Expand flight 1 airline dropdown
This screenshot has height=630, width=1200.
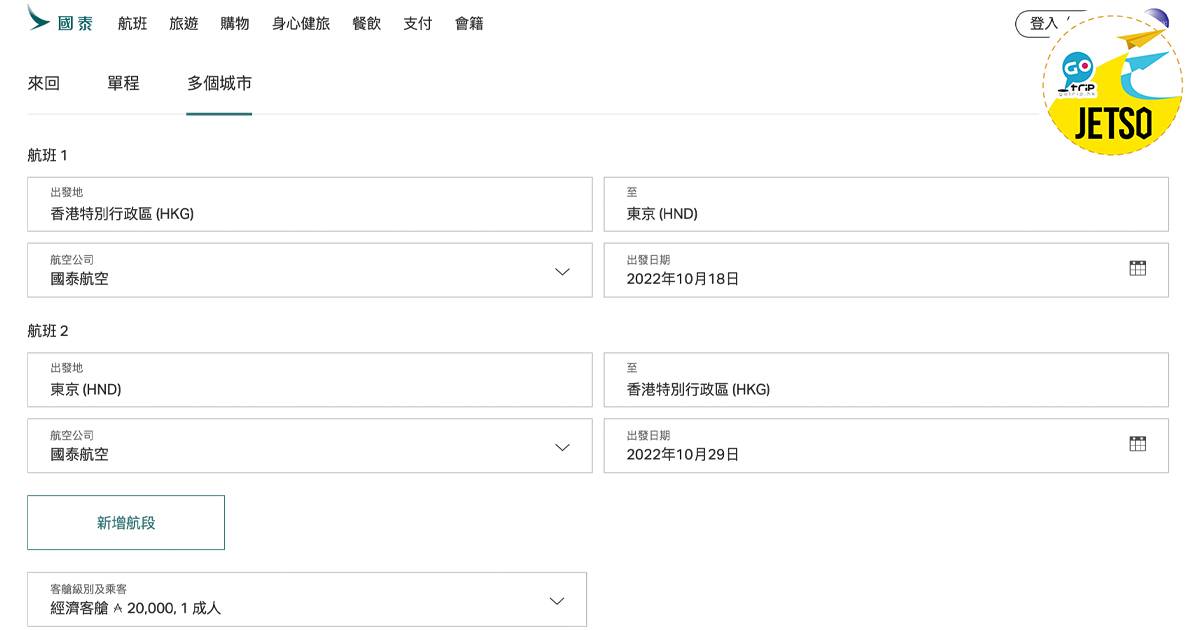pyautogui.click(x=562, y=271)
